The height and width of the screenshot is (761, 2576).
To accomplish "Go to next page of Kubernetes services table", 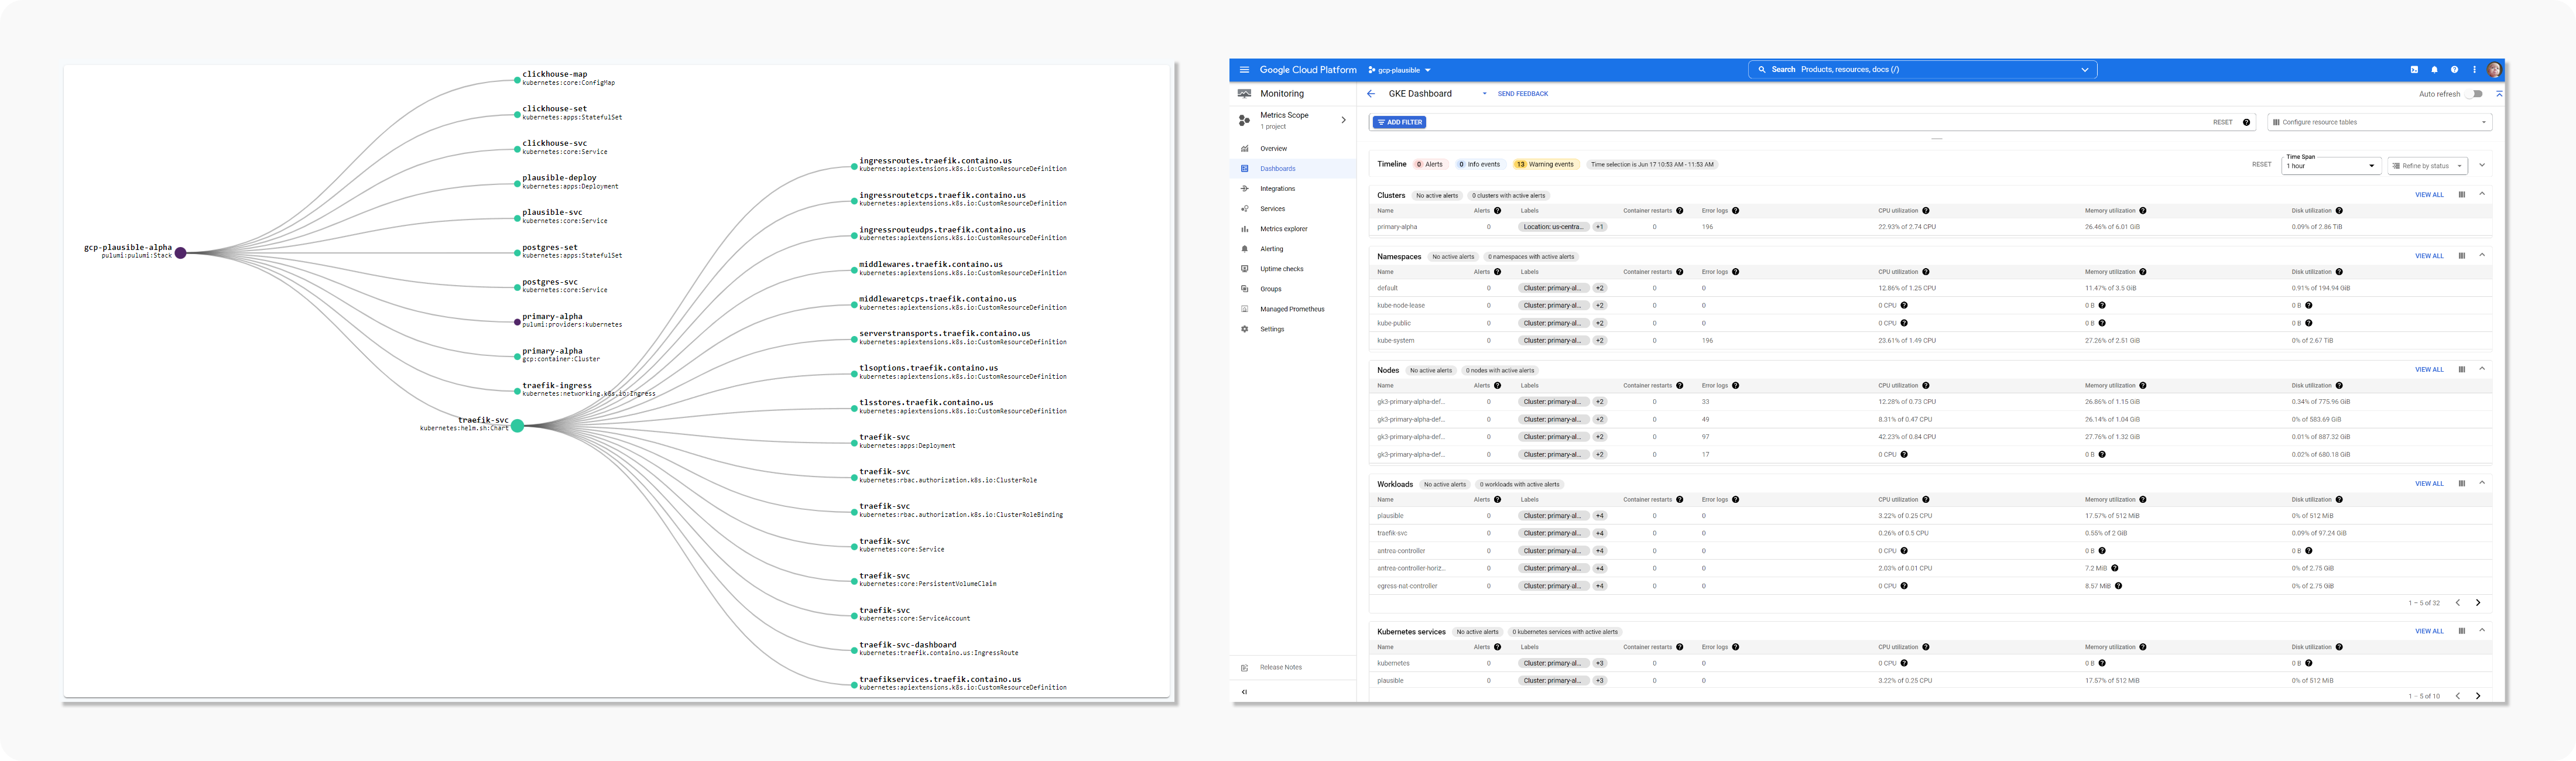I will click(2478, 696).
